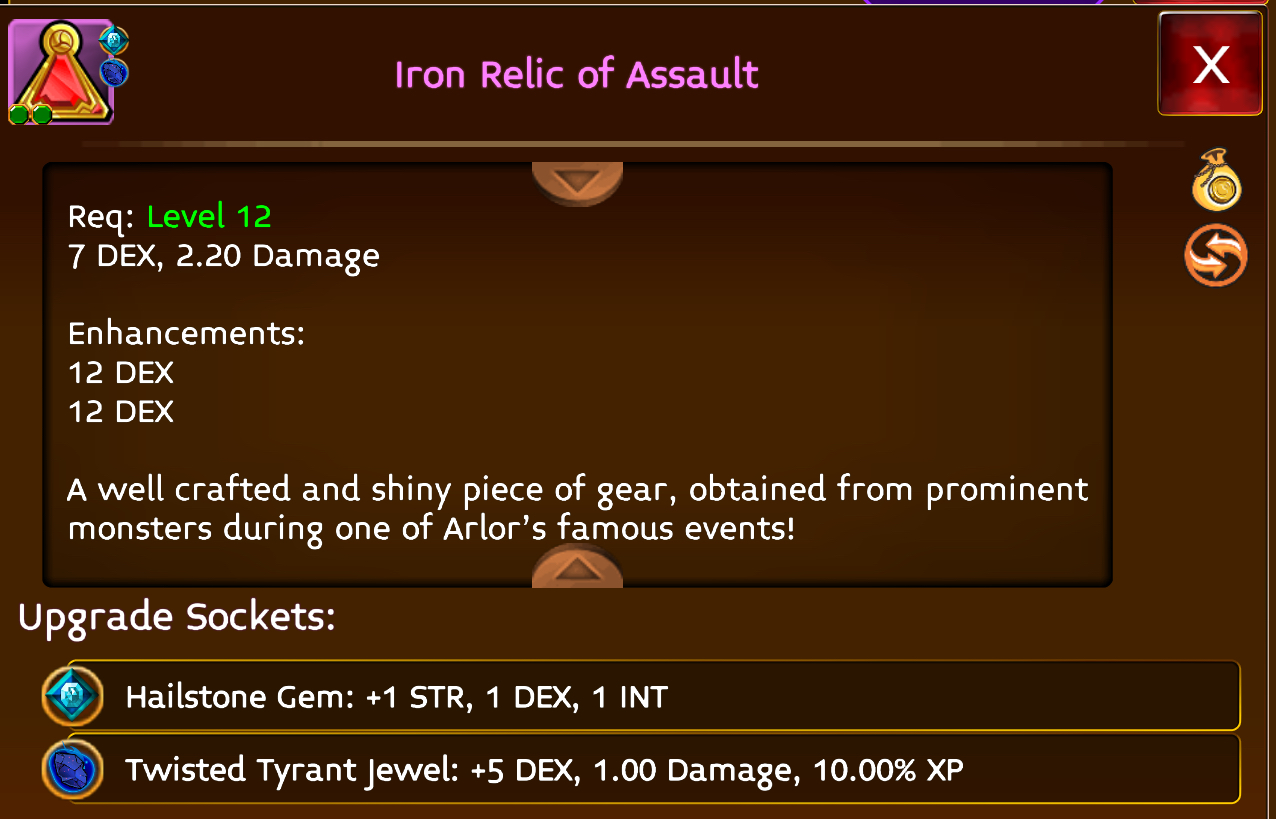Viewport: 1276px width, 819px height.
Task: Click the down arrow above description panel
Action: point(577,183)
